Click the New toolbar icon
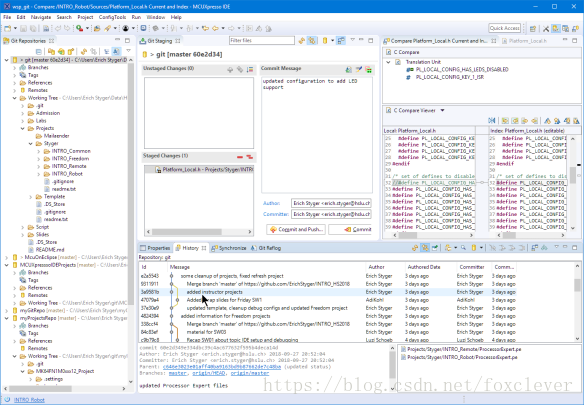The image size is (584, 405). (x=7, y=28)
